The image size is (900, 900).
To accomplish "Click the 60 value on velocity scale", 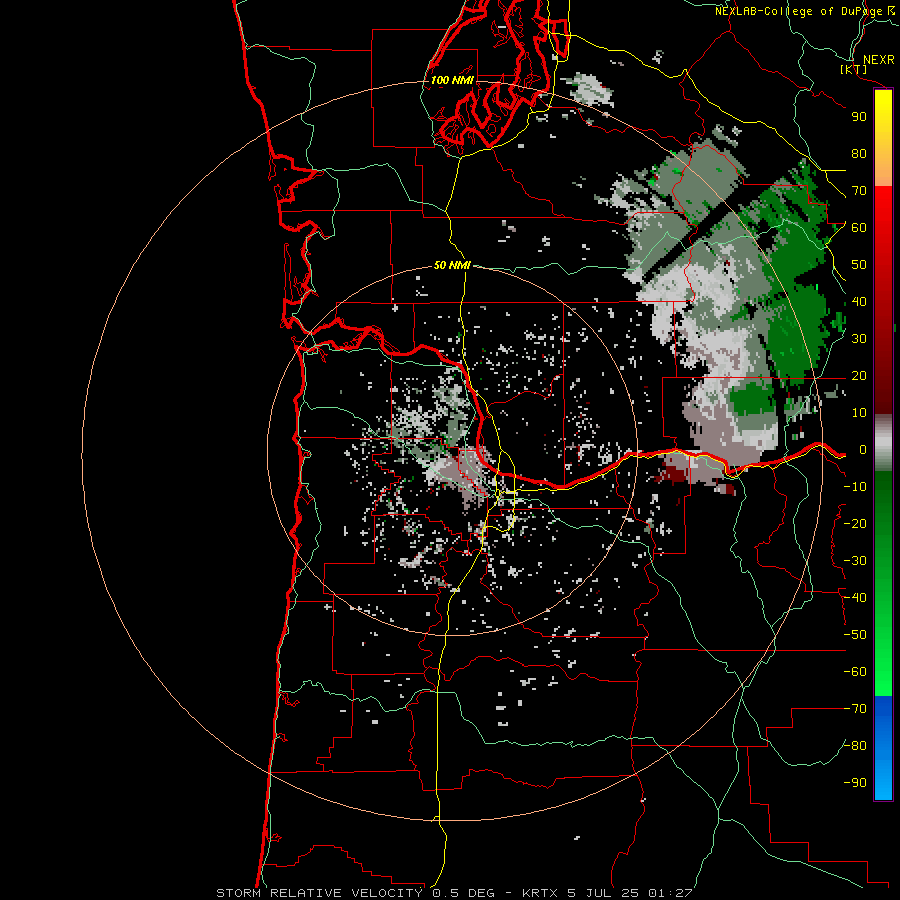I will [859, 228].
